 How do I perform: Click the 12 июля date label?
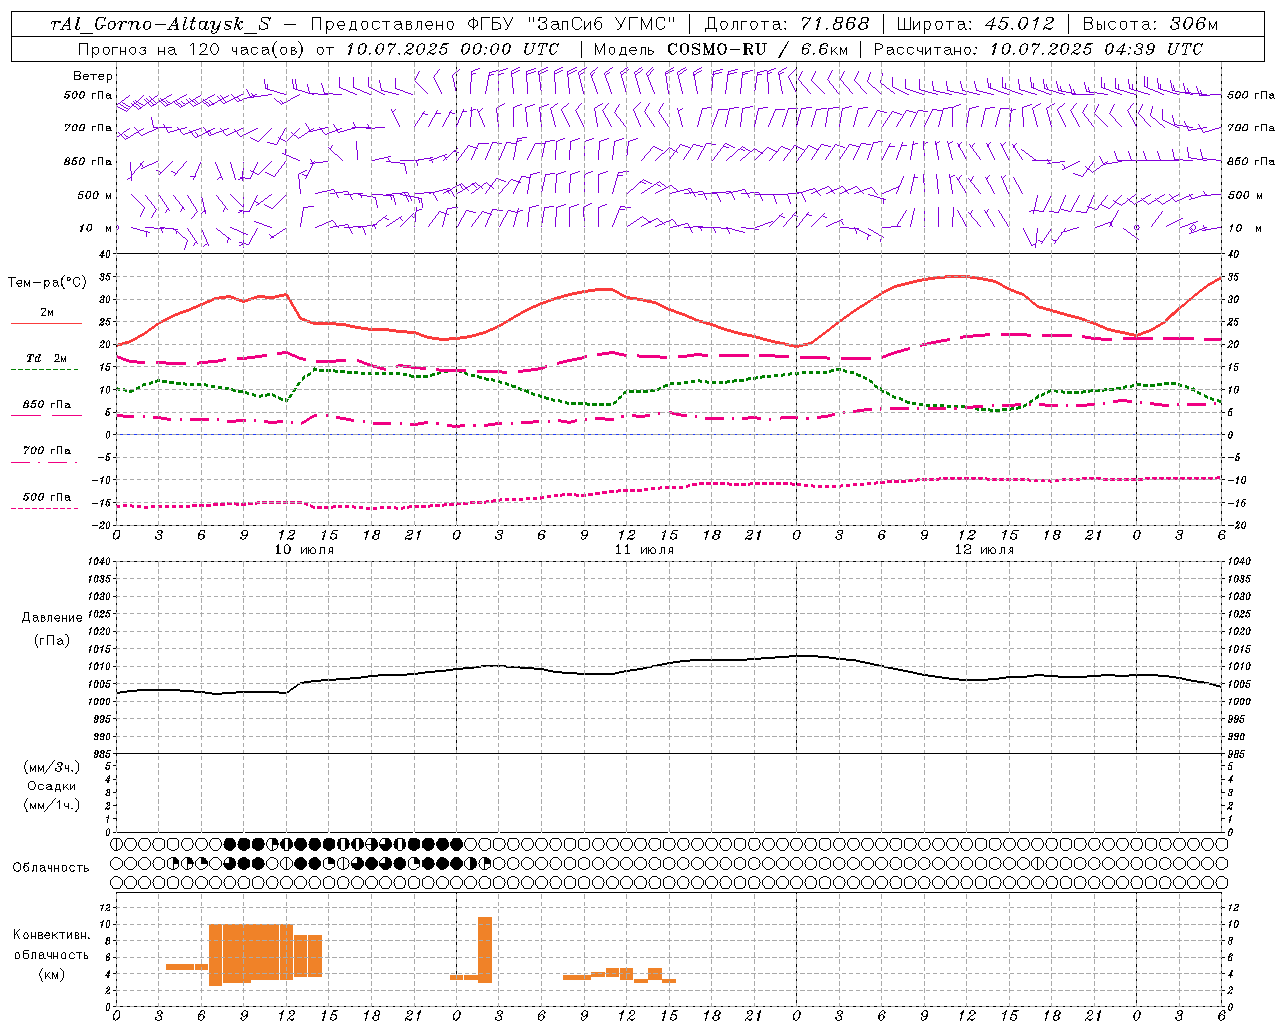pyautogui.click(x=984, y=550)
